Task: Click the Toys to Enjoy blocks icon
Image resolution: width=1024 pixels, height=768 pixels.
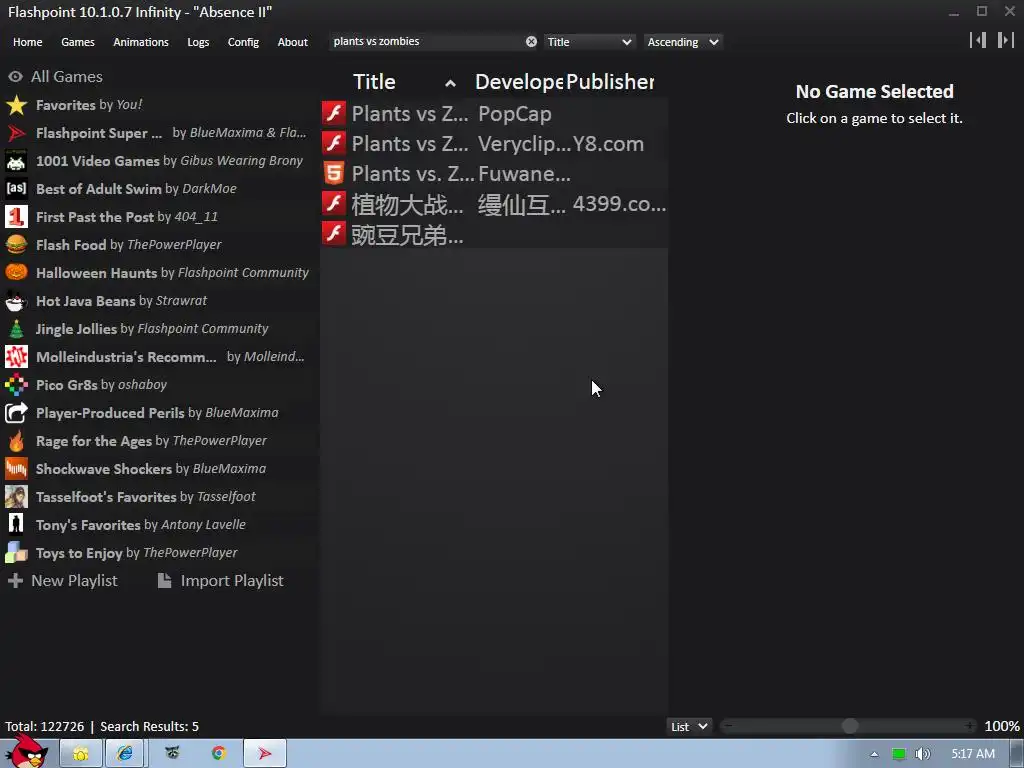Action: 16,553
